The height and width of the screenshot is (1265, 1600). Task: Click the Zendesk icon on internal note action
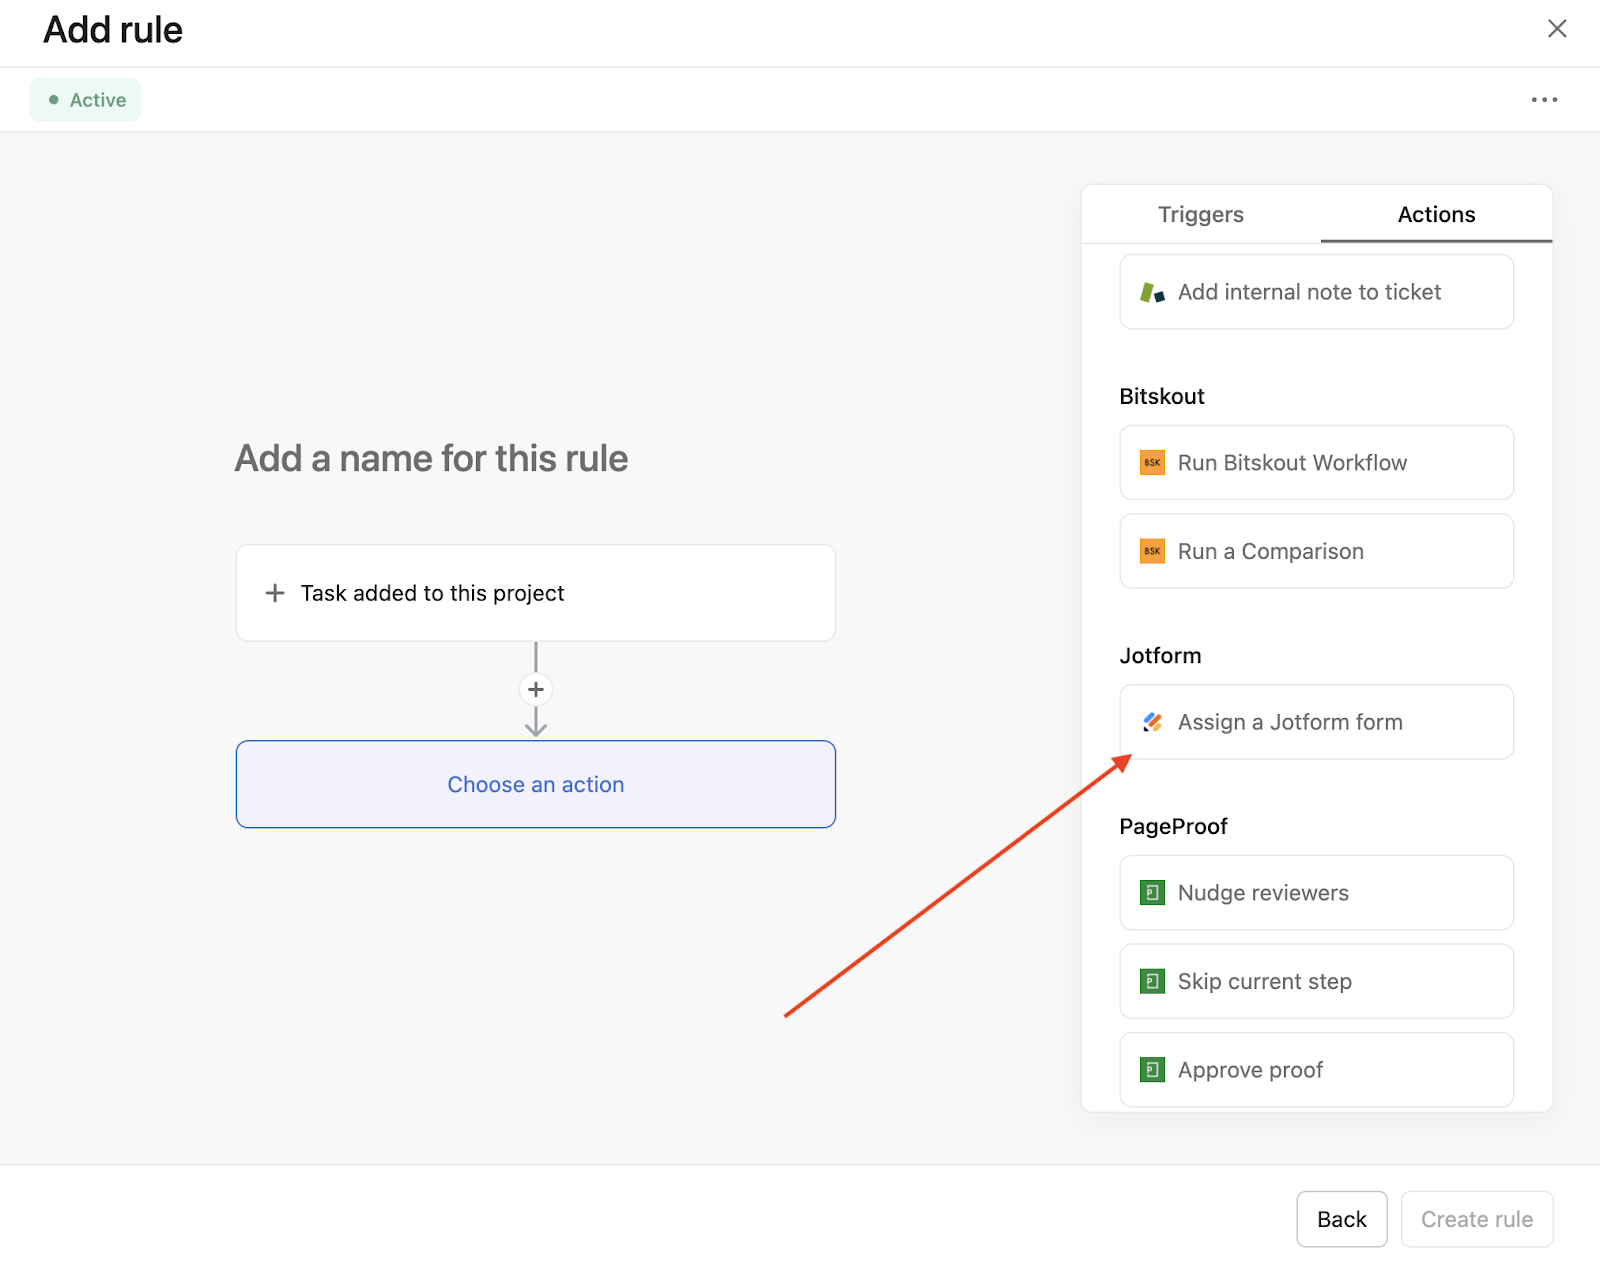[x=1152, y=293]
